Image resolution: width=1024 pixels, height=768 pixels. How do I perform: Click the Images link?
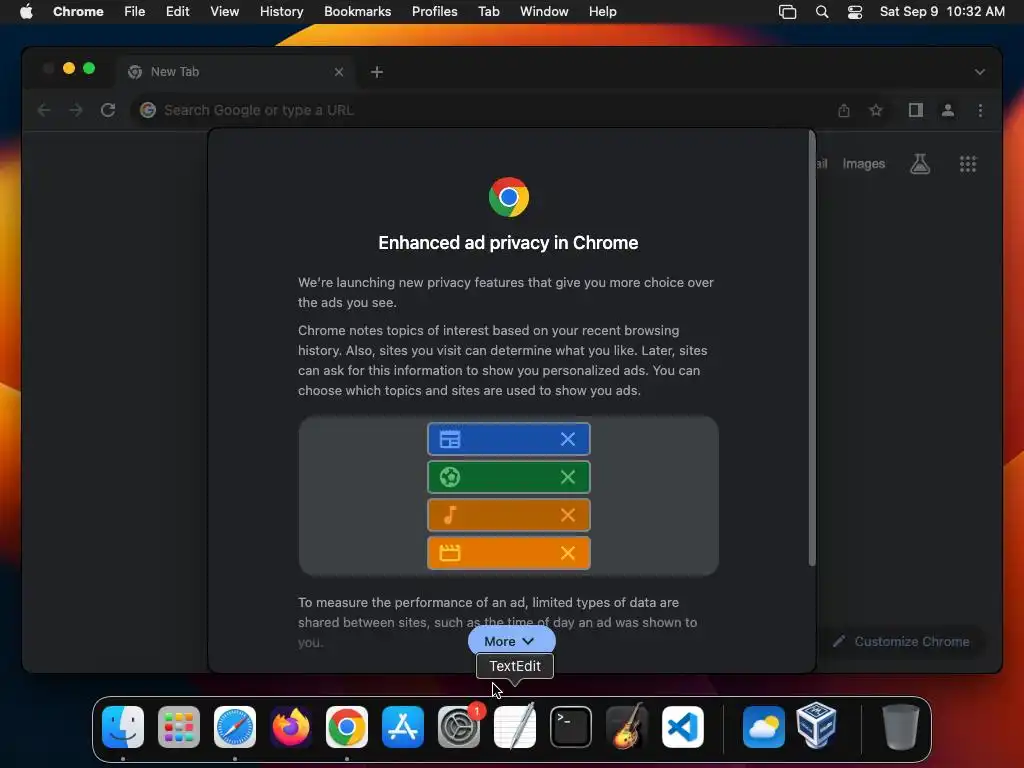coord(863,164)
